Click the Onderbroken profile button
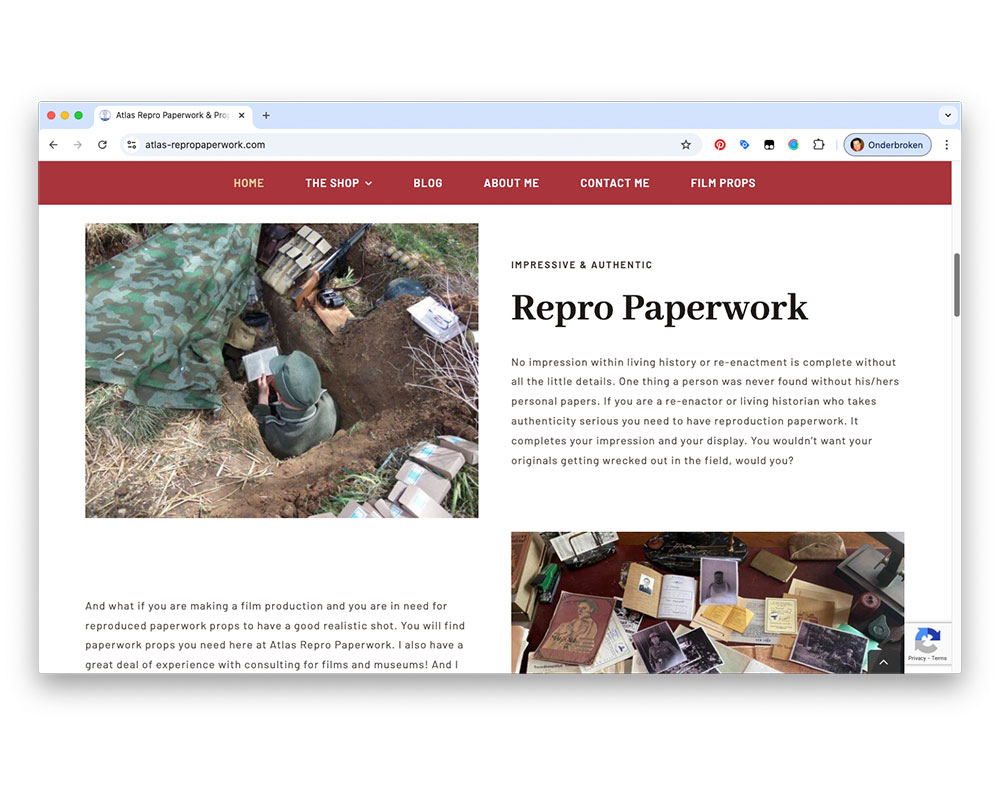Viewport: 1000px width, 800px height. [888, 145]
